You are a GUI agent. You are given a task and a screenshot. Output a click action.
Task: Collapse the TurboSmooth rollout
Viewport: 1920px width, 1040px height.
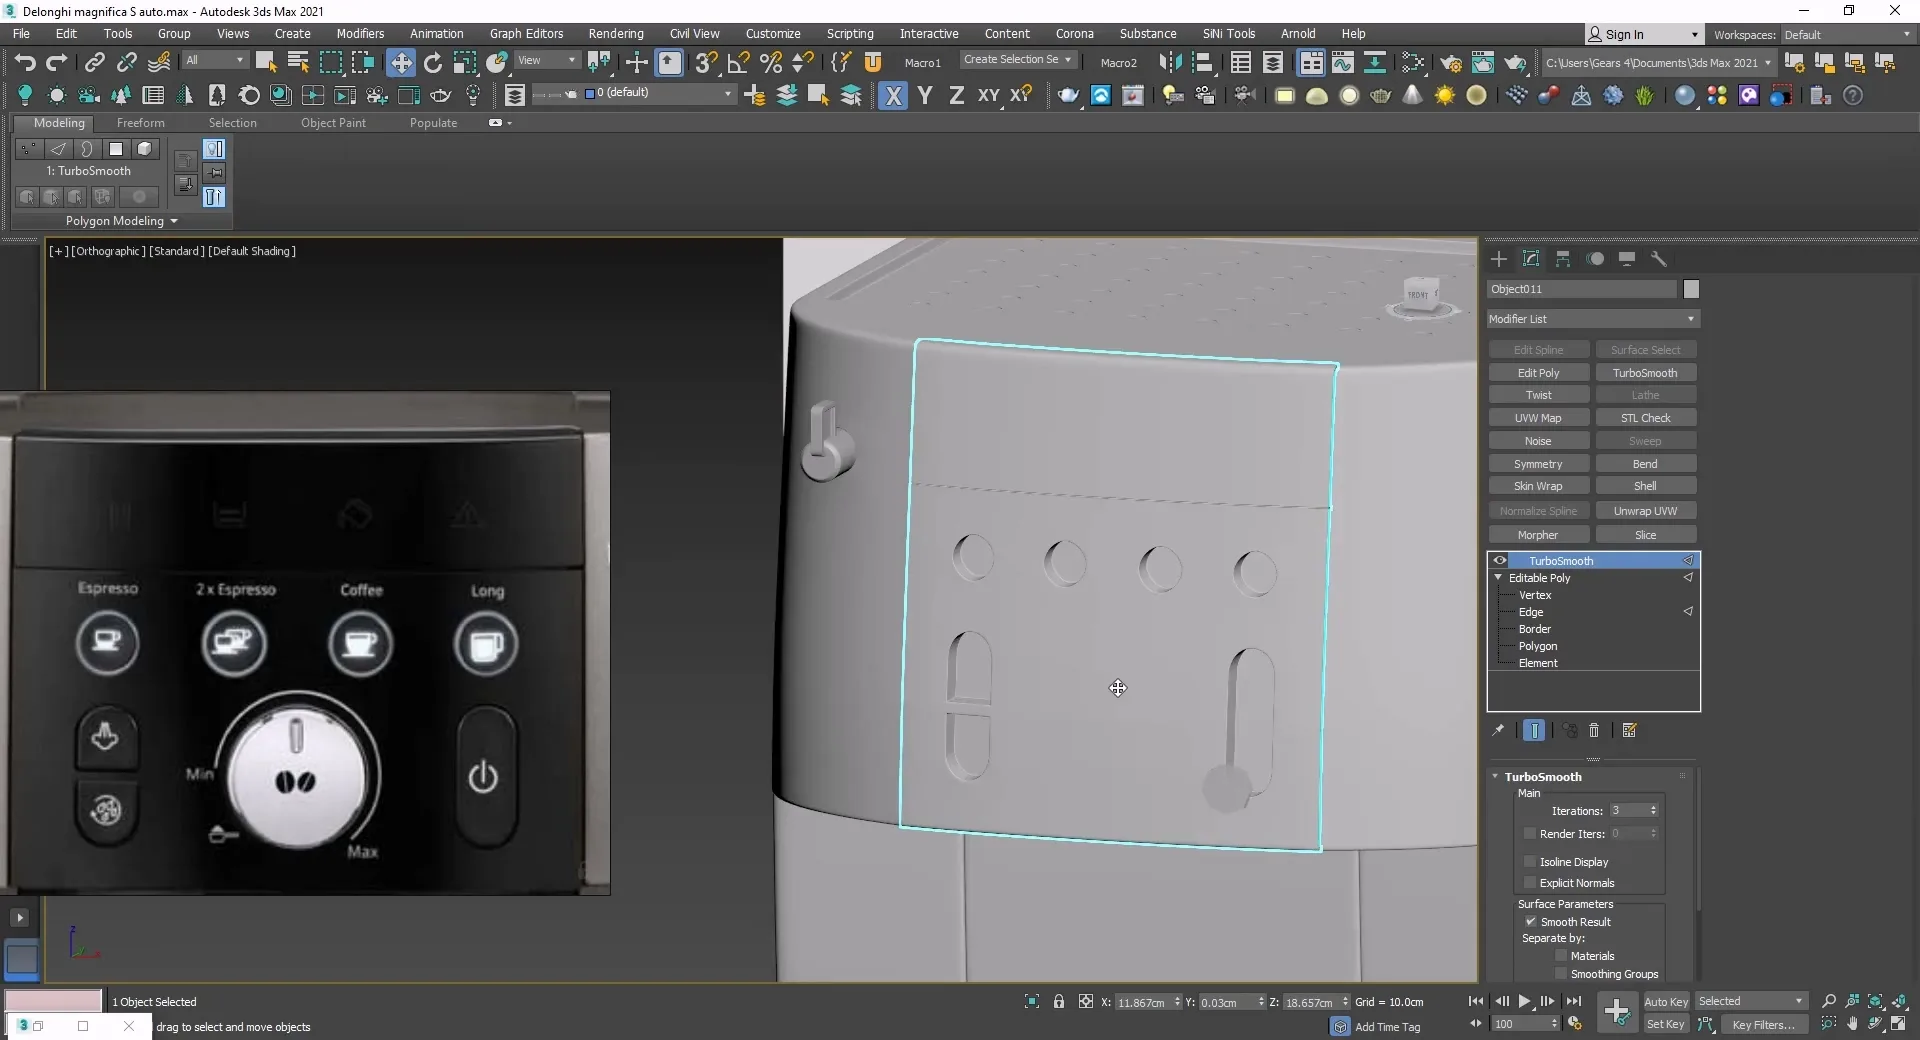pos(1496,777)
